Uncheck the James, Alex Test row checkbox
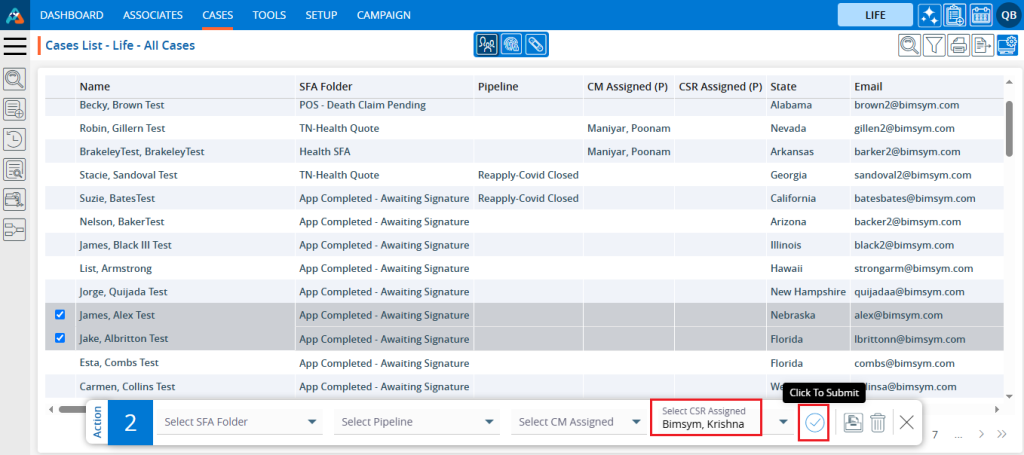 click(x=59, y=315)
